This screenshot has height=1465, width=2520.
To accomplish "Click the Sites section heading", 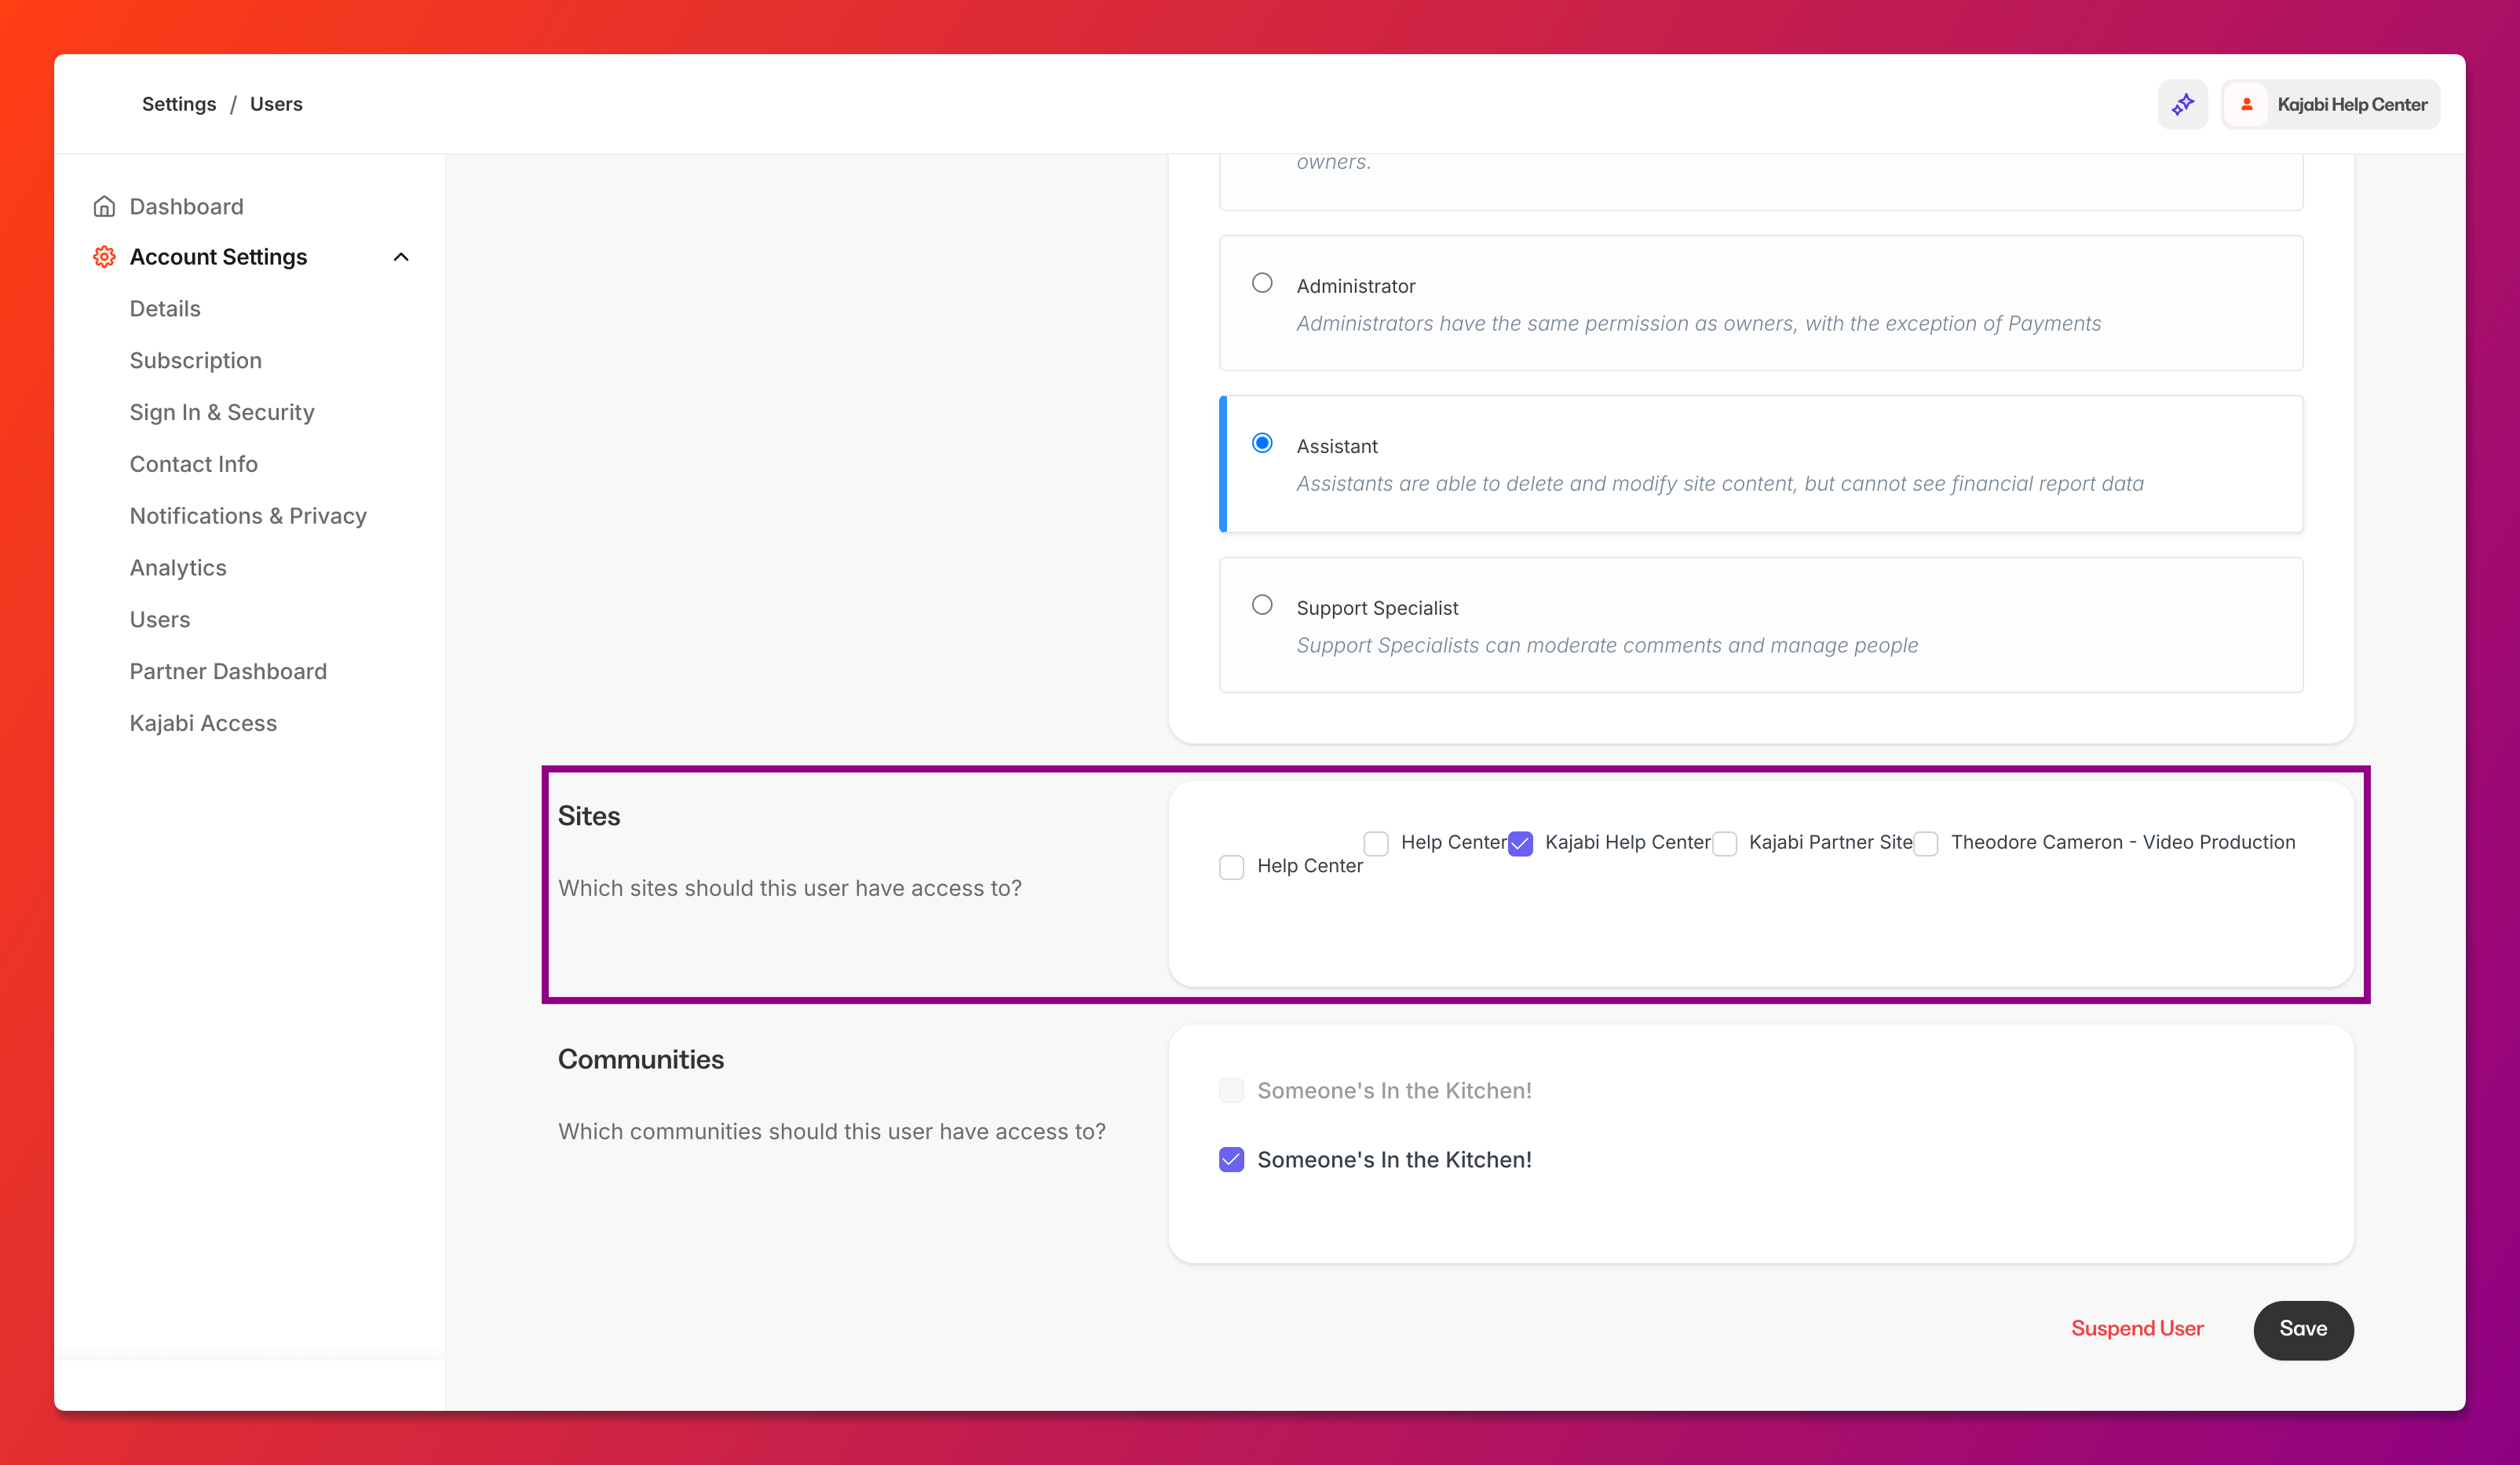I will tap(589, 816).
